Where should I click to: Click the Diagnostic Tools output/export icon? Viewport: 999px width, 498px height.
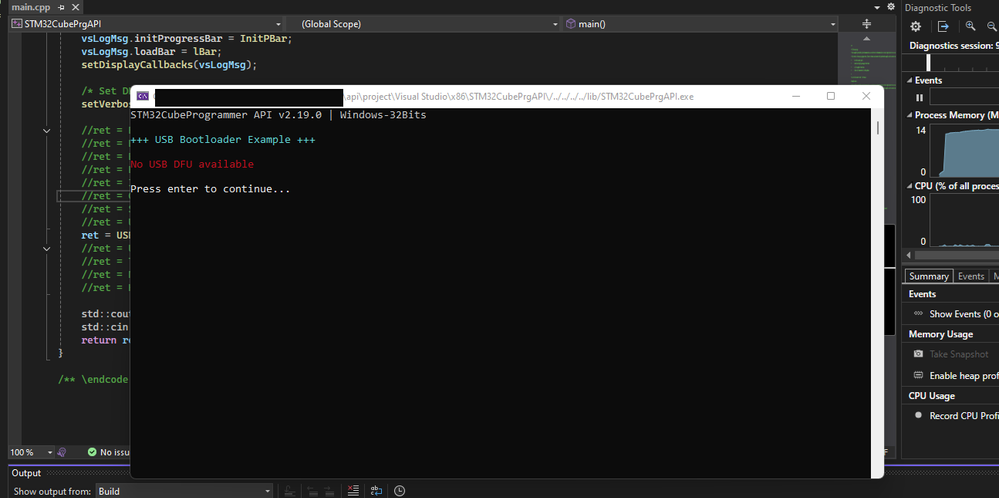coord(944,26)
